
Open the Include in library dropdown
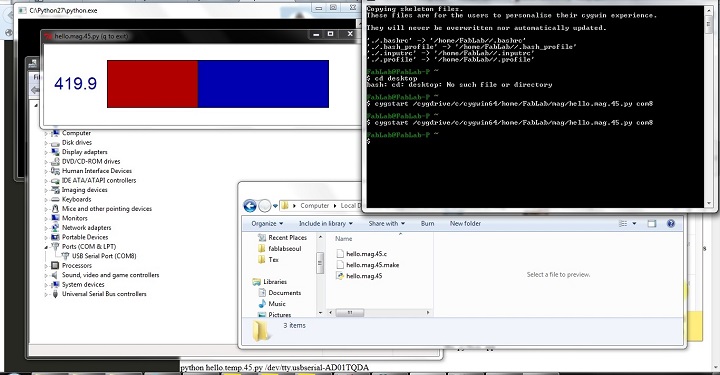click(326, 224)
